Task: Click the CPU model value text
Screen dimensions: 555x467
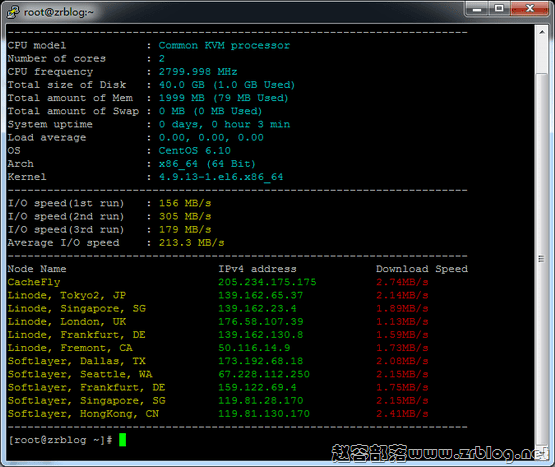Action: coord(224,45)
